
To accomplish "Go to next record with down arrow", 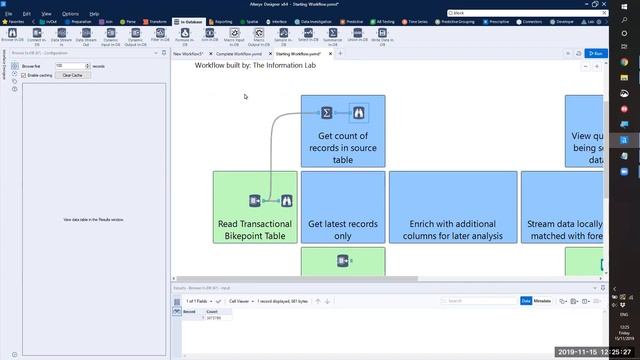I will tap(327, 301).
